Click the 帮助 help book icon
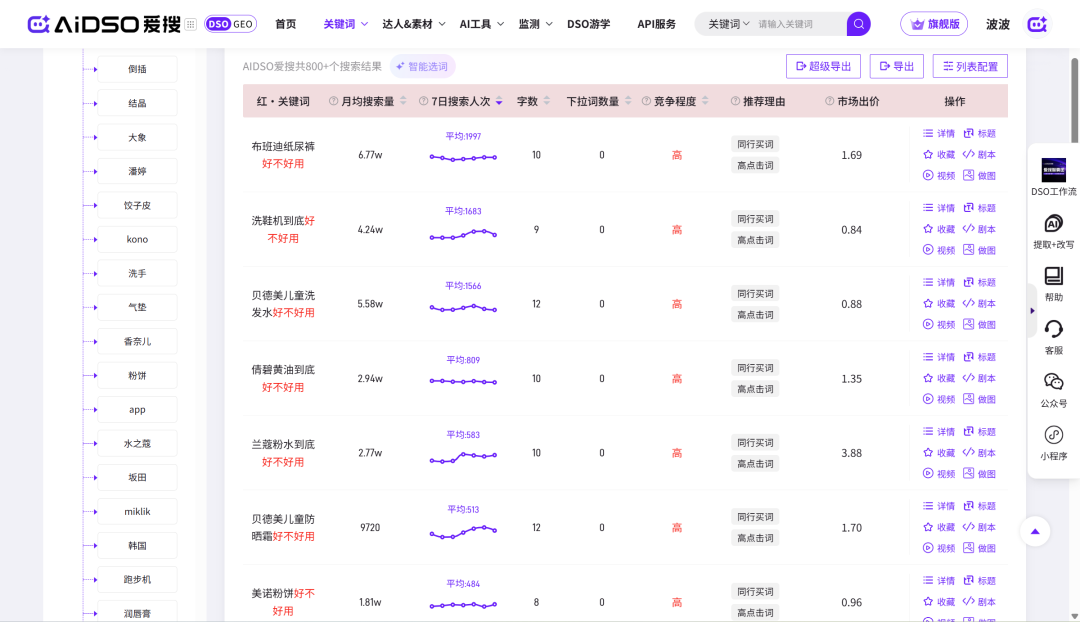The image size is (1080, 622). pos(1053,276)
